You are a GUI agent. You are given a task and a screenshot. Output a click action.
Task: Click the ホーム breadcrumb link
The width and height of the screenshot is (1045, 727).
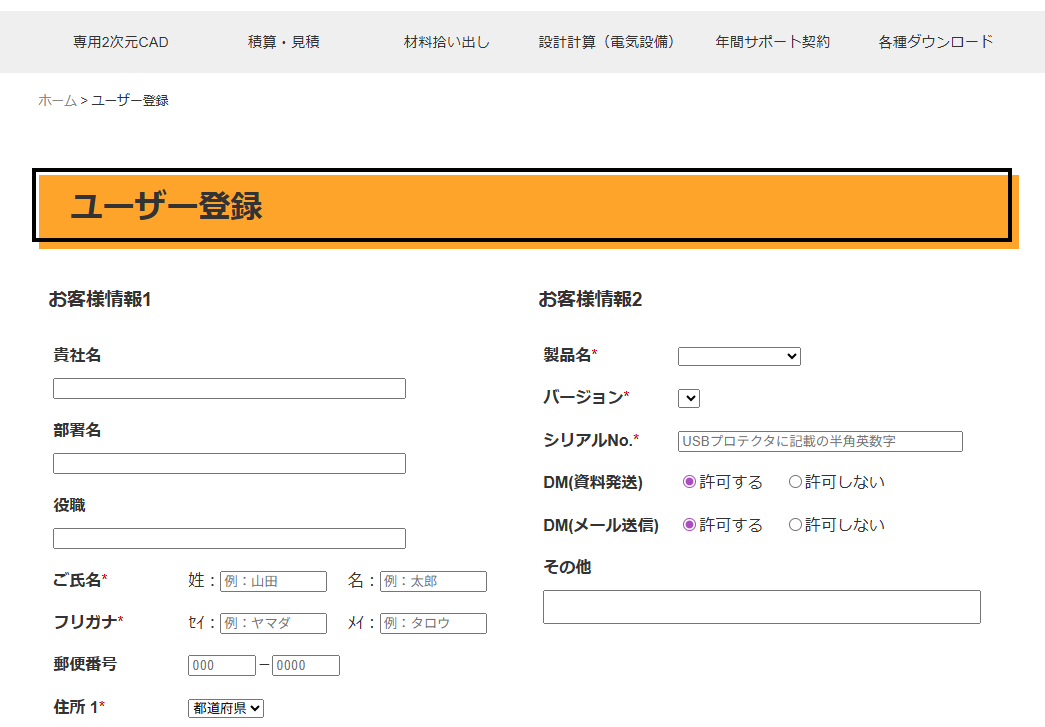coord(57,100)
